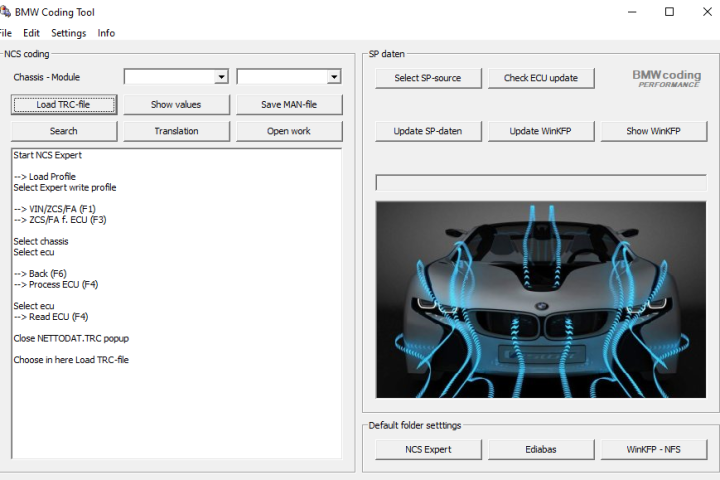Click the Load TRC-file button

pyautogui.click(x=65, y=105)
